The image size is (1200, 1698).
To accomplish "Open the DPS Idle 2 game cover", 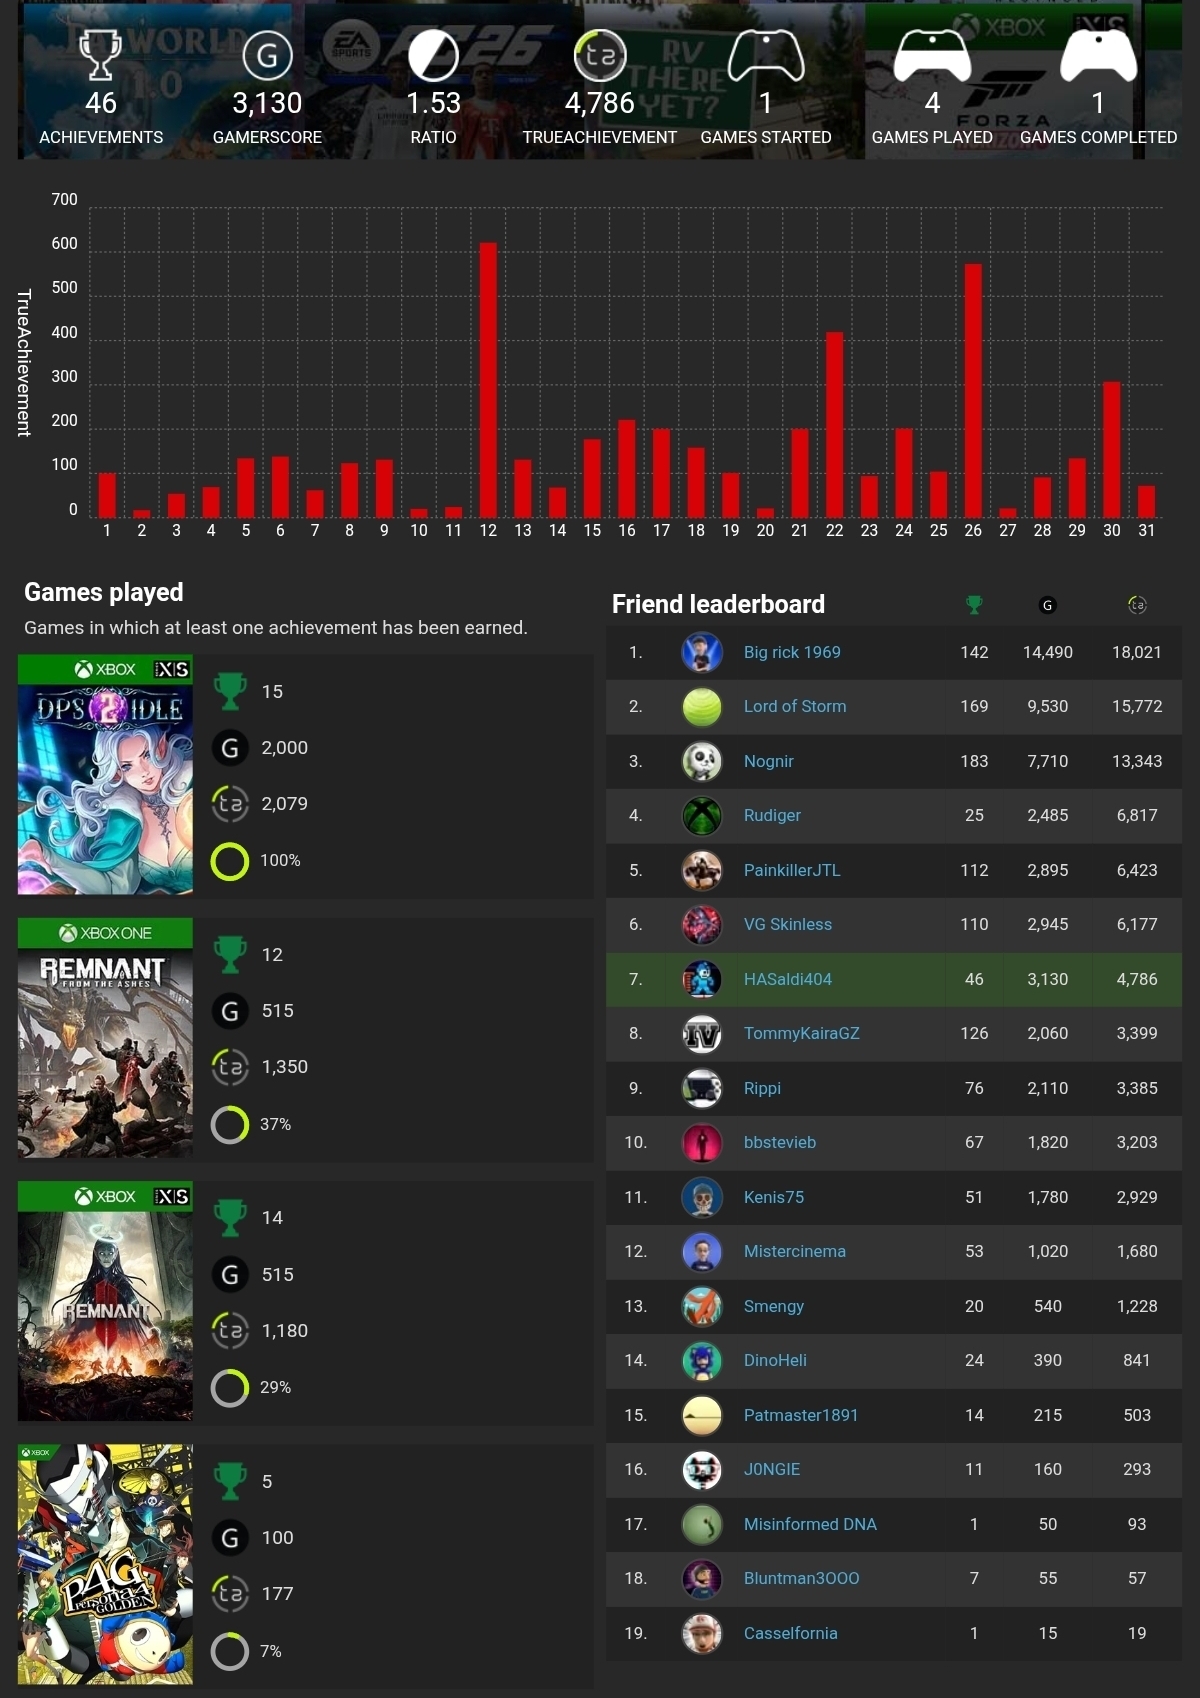I will 105,775.
